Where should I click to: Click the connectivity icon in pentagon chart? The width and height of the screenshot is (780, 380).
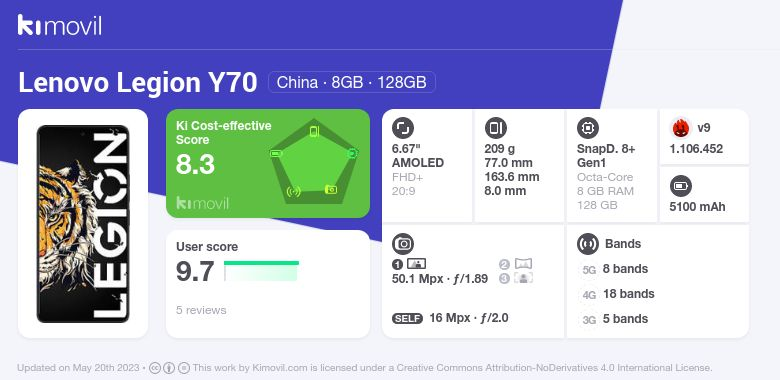click(x=294, y=191)
